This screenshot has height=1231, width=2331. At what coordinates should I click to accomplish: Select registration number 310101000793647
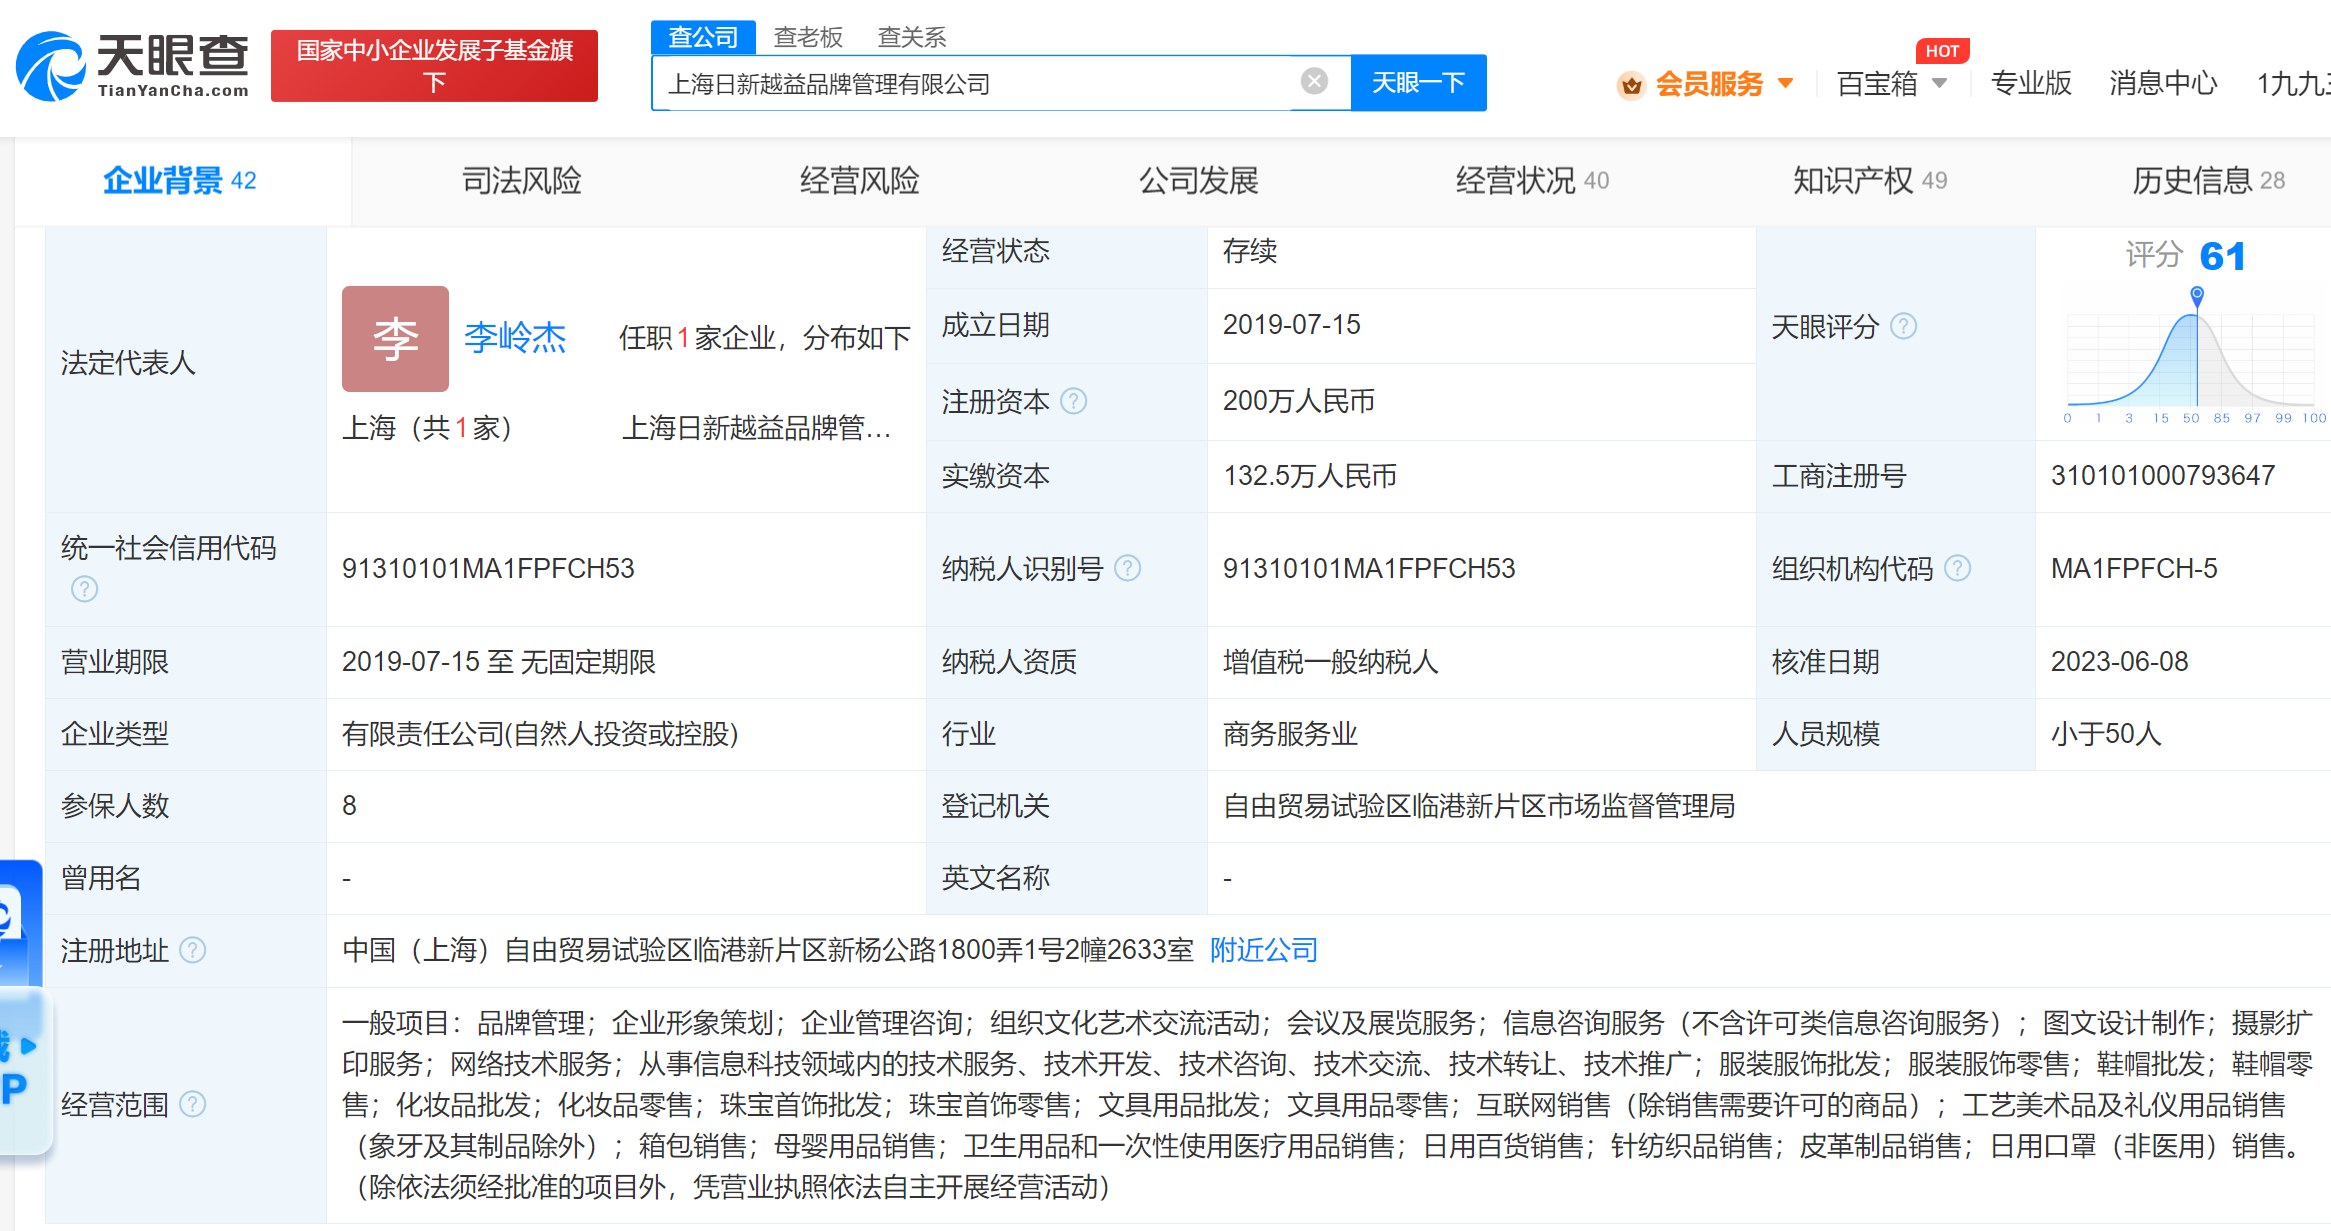(2163, 475)
